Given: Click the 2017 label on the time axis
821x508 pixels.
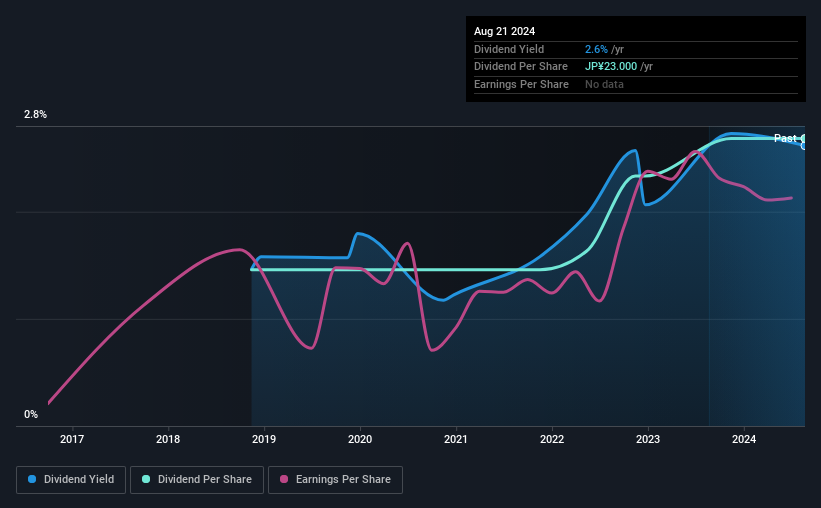Looking at the screenshot, I should pos(72,439).
